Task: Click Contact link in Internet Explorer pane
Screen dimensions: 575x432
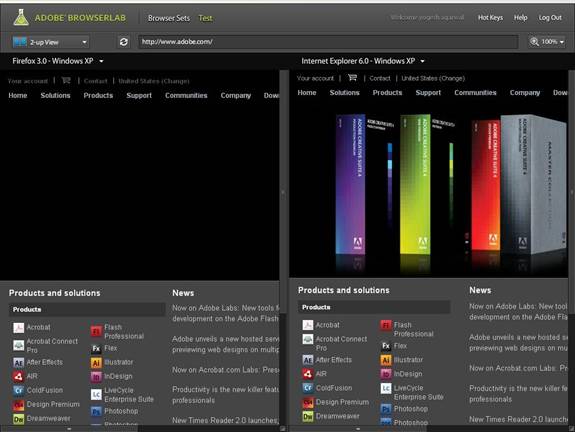Action: pyautogui.click(x=380, y=78)
